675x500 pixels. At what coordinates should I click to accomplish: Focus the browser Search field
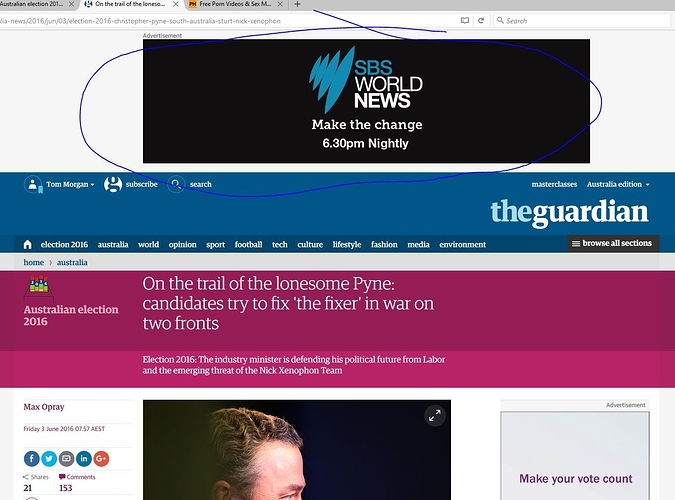click(x=581, y=21)
